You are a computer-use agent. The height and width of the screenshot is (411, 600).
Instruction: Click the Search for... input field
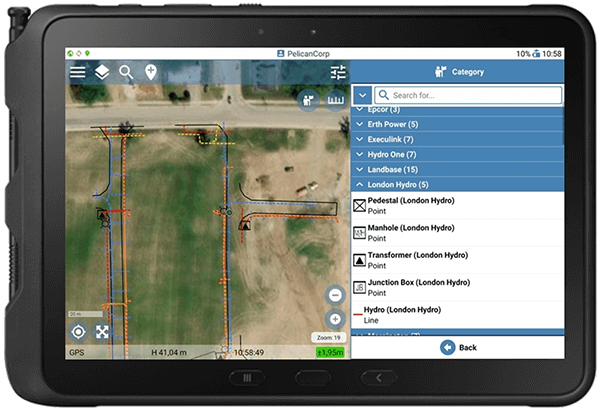click(x=468, y=95)
